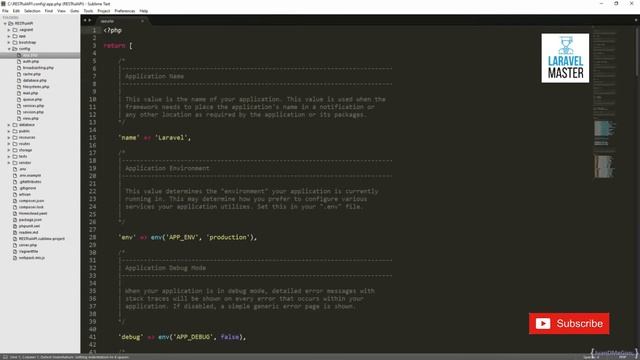Open session.php in the sidebar
The width and height of the screenshot is (640, 360).
pos(33,112)
